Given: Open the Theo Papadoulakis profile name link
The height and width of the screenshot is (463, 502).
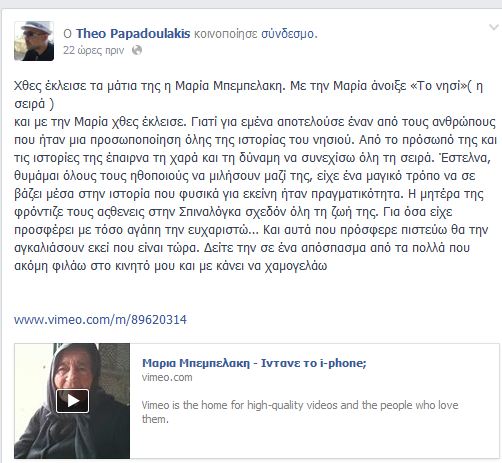Looking at the screenshot, I should click(x=133, y=34).
